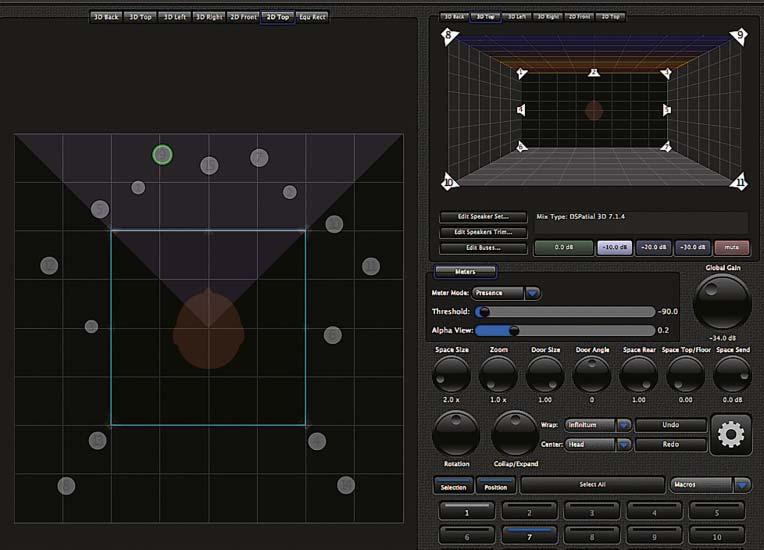Select speaker 4 on the left wall

pyautogui.click(x=521, y=110)
